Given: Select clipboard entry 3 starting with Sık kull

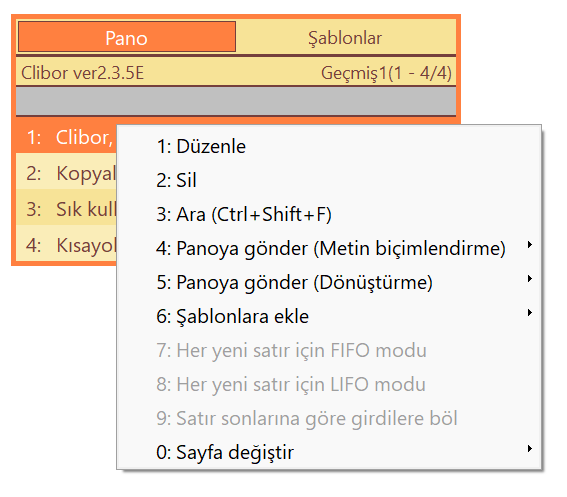Looking at the screenshot, I should (x=67, y=209).
